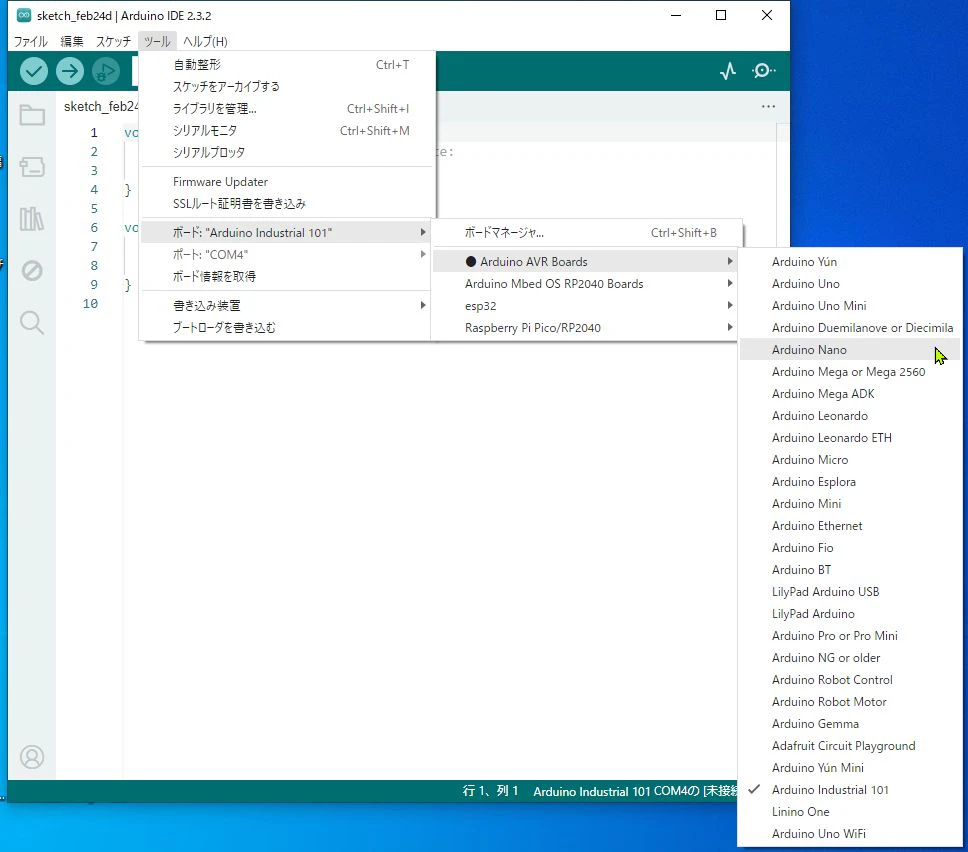Screen dimensions: 968x852
Task: Choose Linino One board
Action: (850, 812)
